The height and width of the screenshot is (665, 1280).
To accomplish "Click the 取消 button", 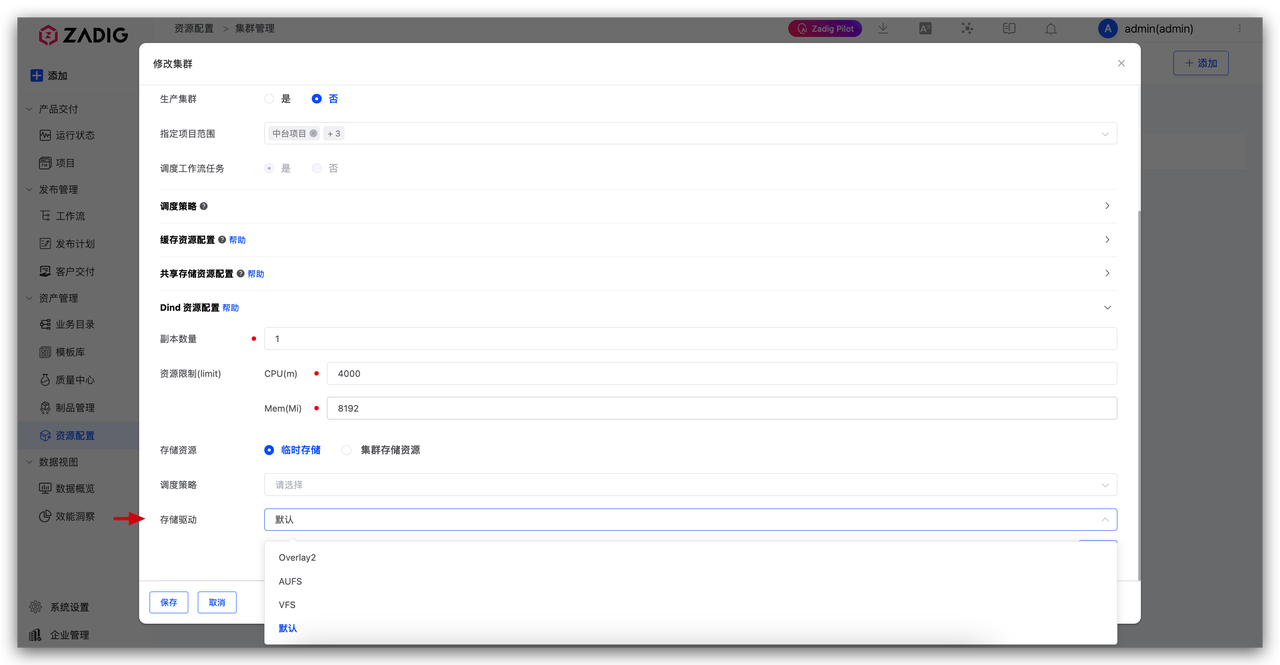I will tap(217, 603).
